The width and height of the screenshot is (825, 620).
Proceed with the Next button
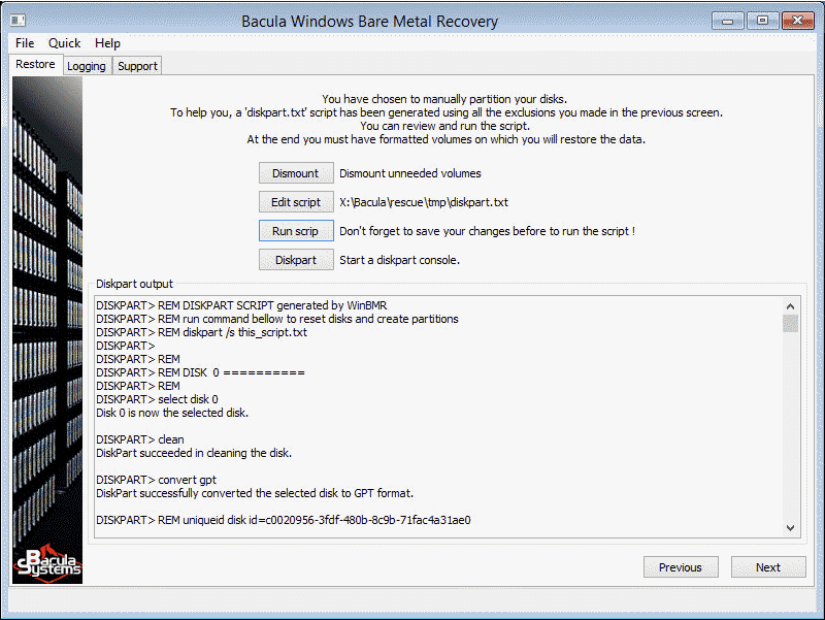click(768, 567)
